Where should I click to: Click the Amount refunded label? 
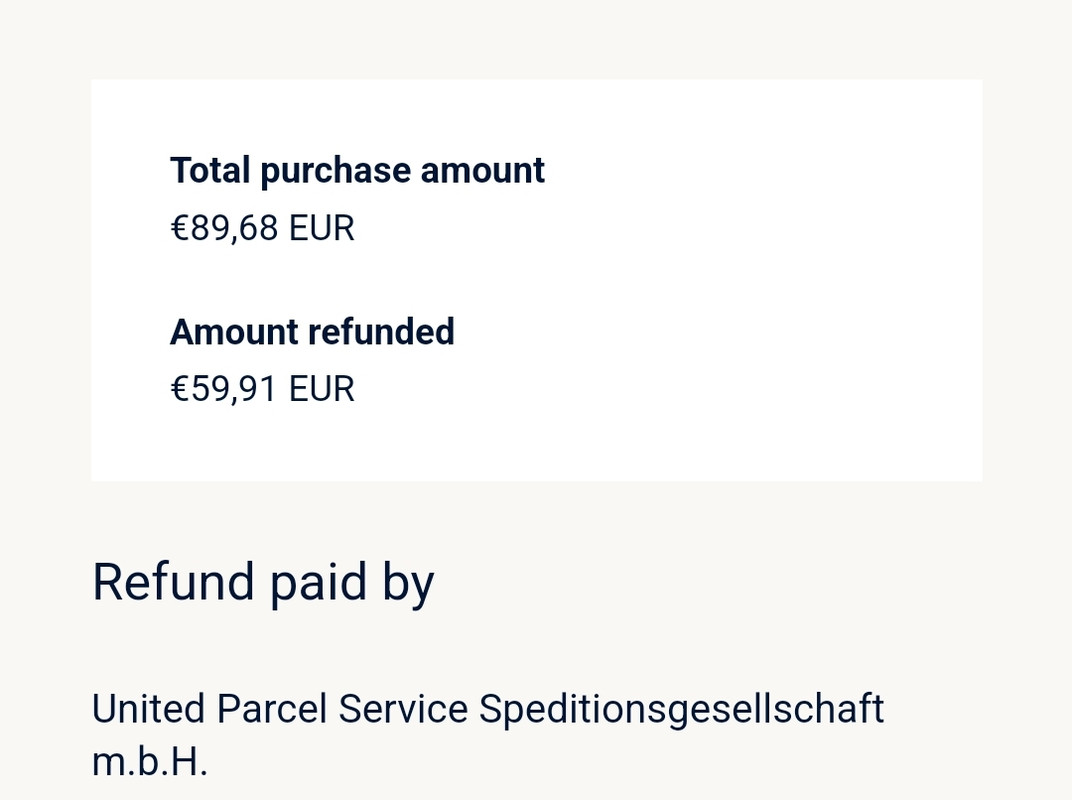pyautogui.click(x=312, y=332)
